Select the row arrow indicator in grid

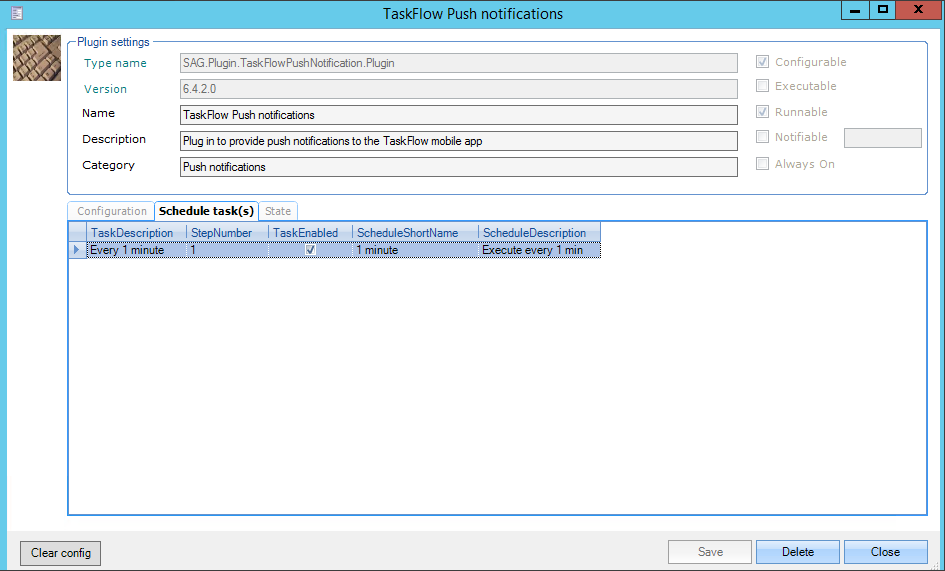(x=77, y=250)
